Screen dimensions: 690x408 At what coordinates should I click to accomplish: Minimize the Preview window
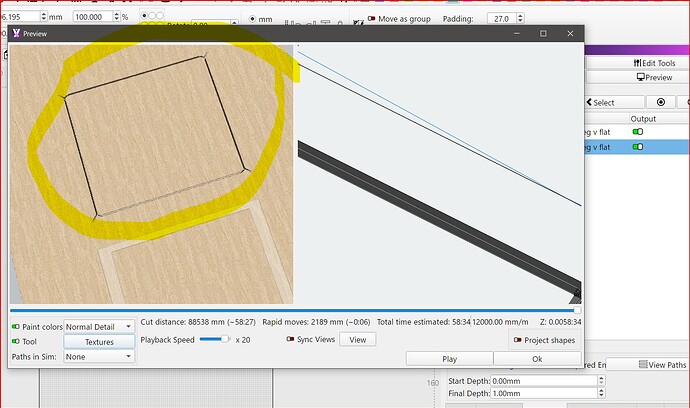tap(517, 33)
